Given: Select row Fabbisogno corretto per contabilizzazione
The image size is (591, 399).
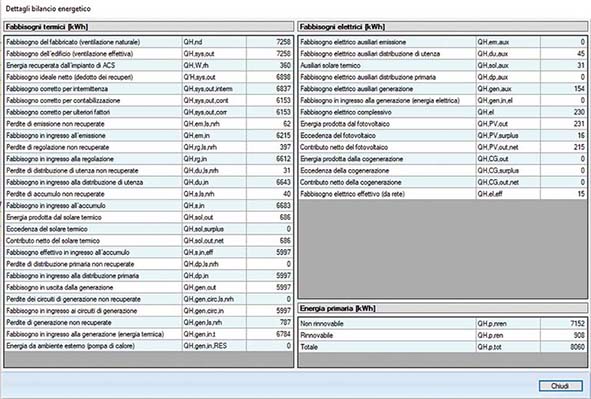Looking at the screenshot, I should point(149,100).
